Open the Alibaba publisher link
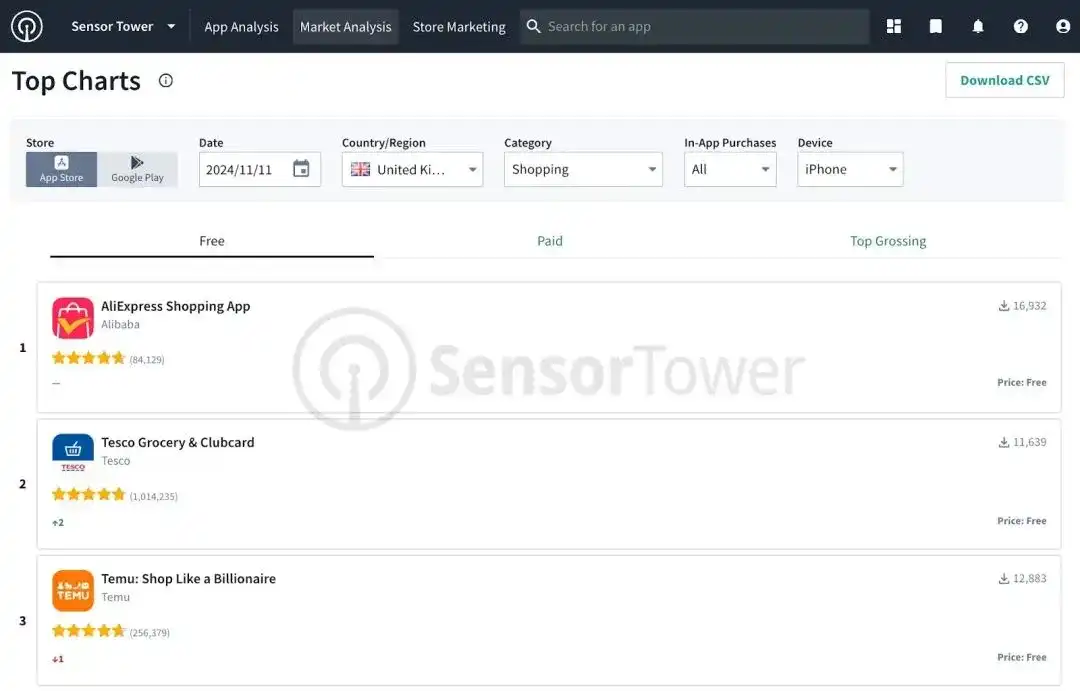The image size is (1080, 691). [x=121, y=324]
